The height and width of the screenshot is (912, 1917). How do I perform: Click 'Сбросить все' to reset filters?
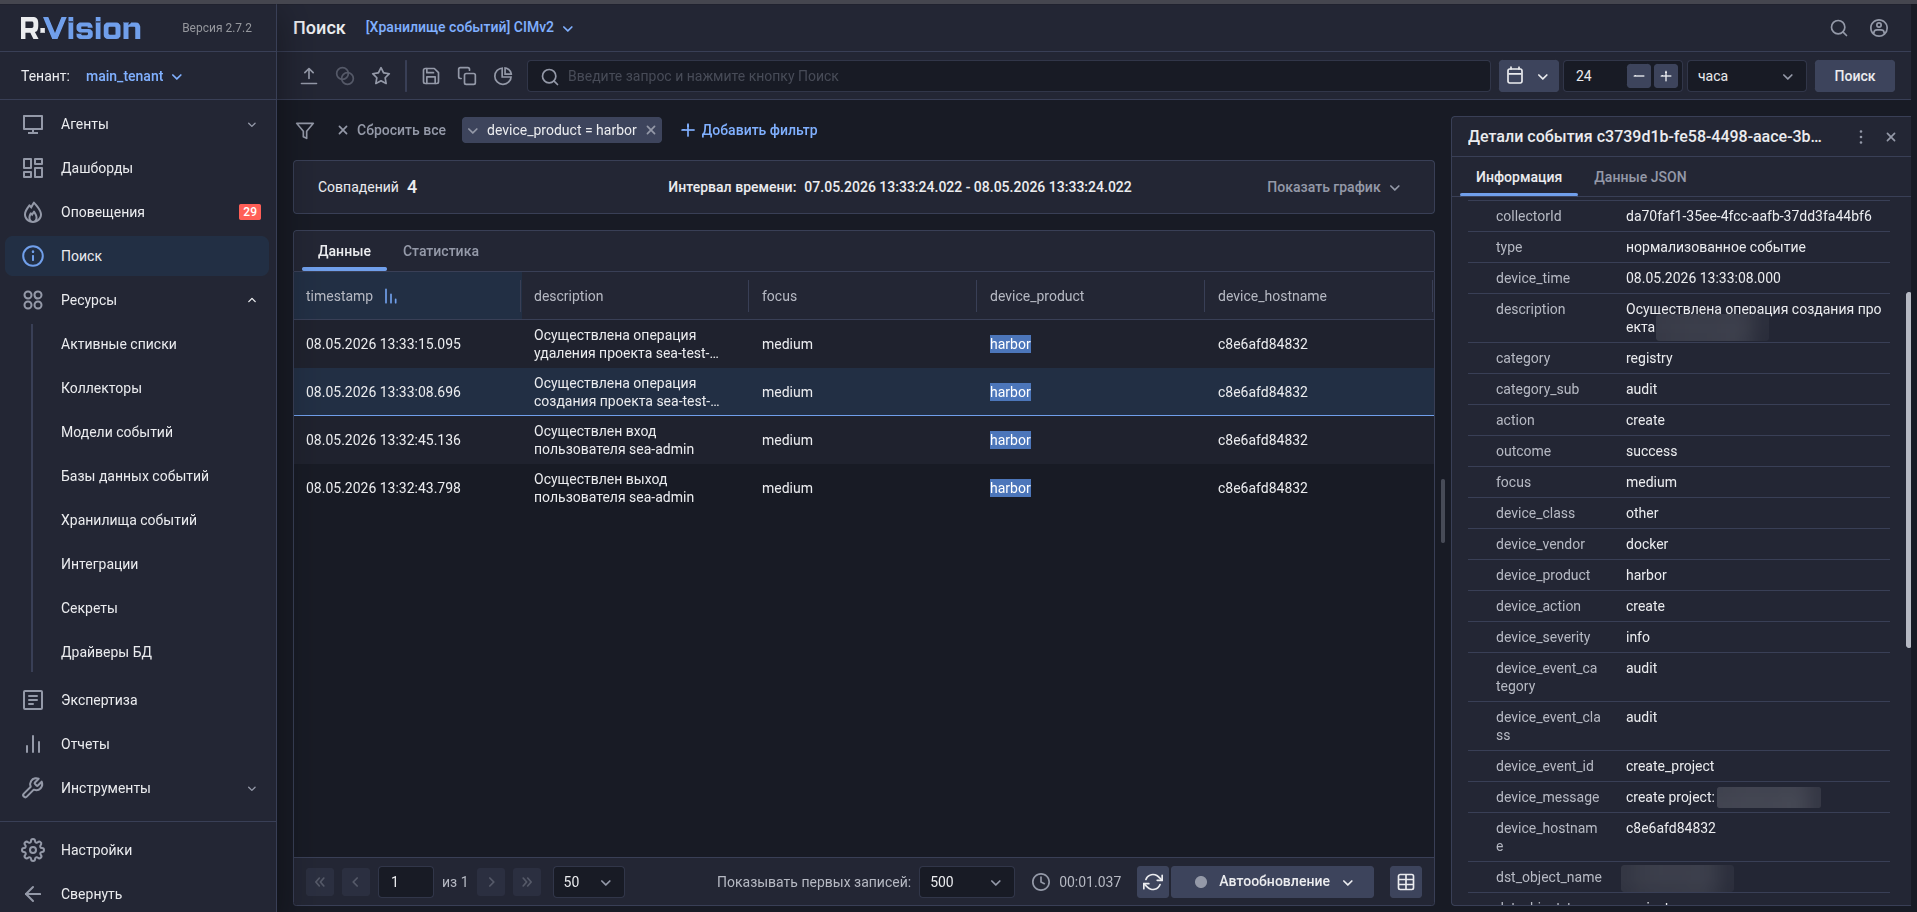[x=391, y=130]
